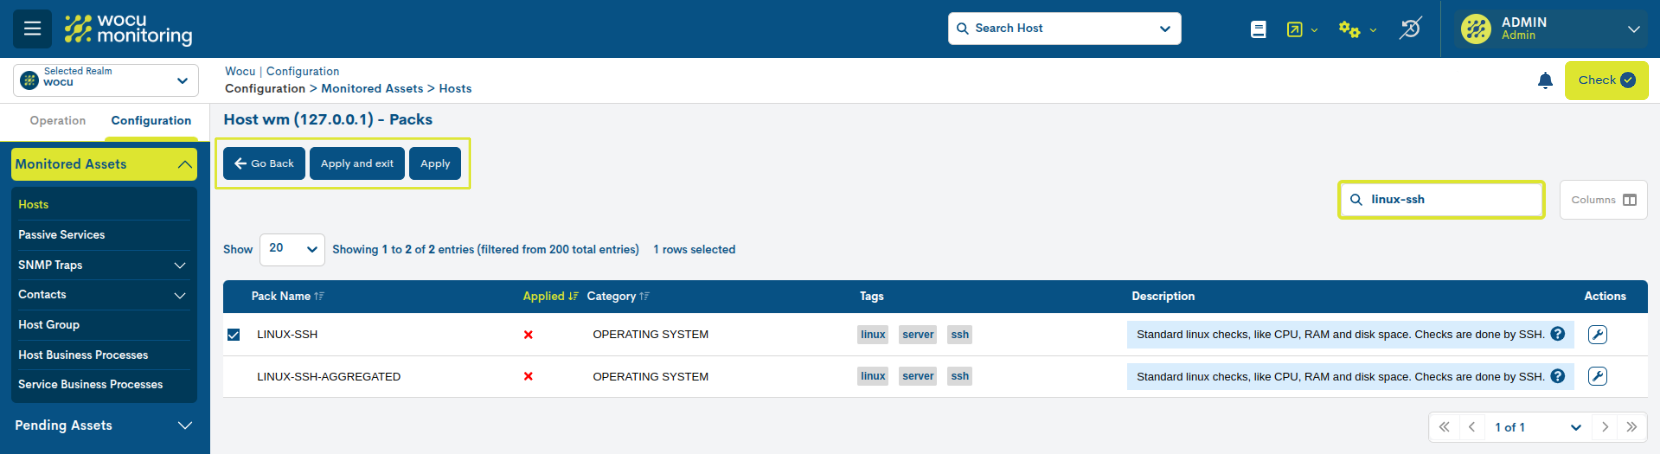Click the Admin user avatar
Image resolution: width=1660 pixels, height=454 pixels.
(x=1476, y=29)
